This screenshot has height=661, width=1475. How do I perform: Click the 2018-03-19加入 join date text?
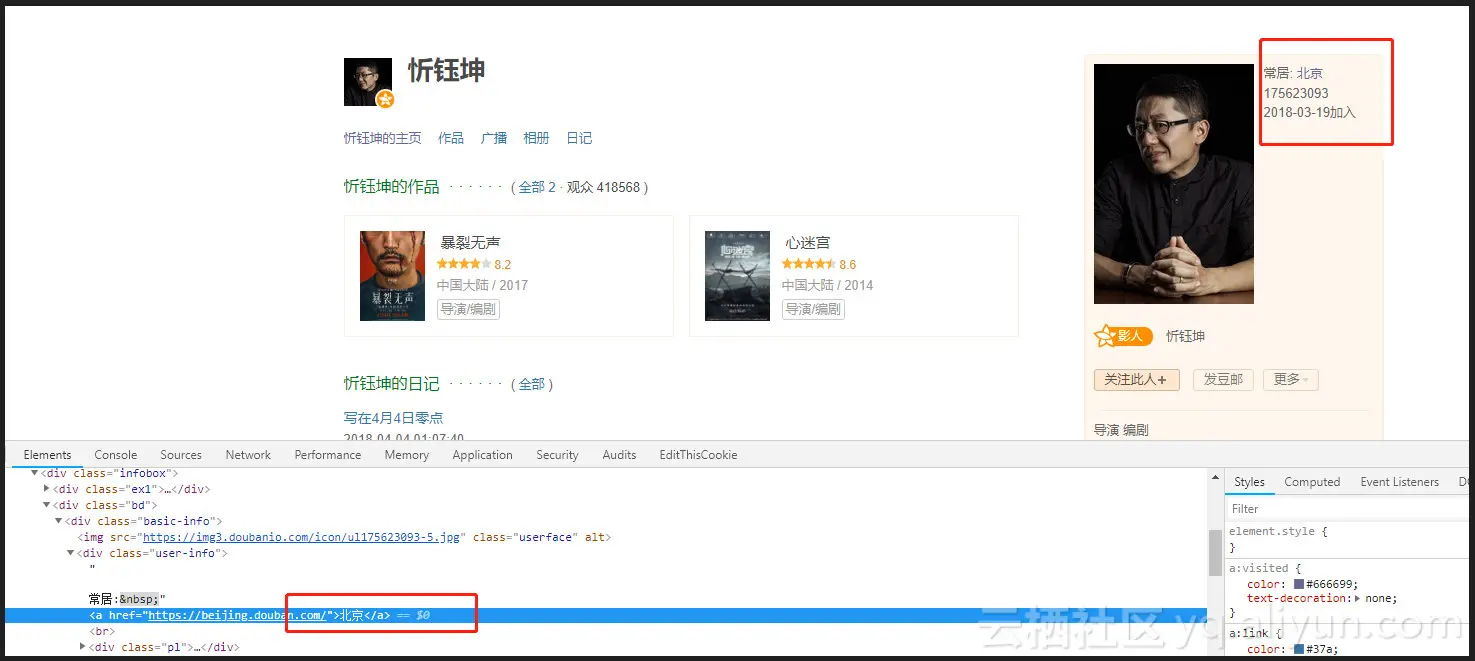(x=1310, y=112)
